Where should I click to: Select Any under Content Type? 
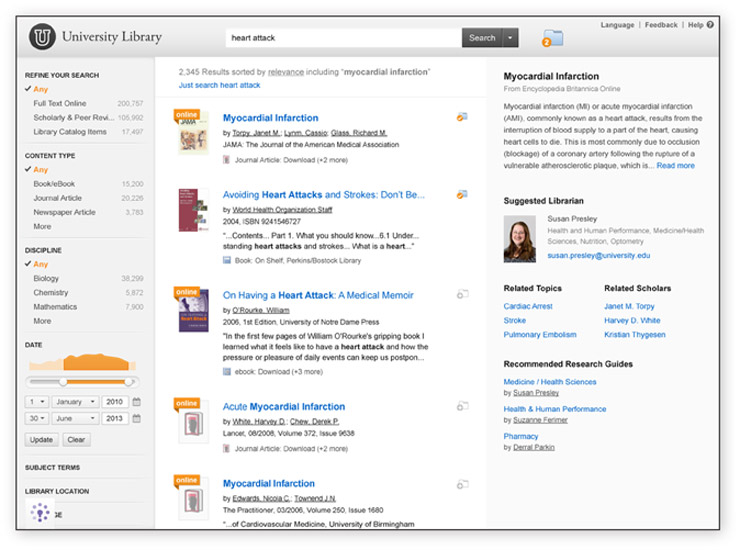pyautogui.click(x=41, y=169)
